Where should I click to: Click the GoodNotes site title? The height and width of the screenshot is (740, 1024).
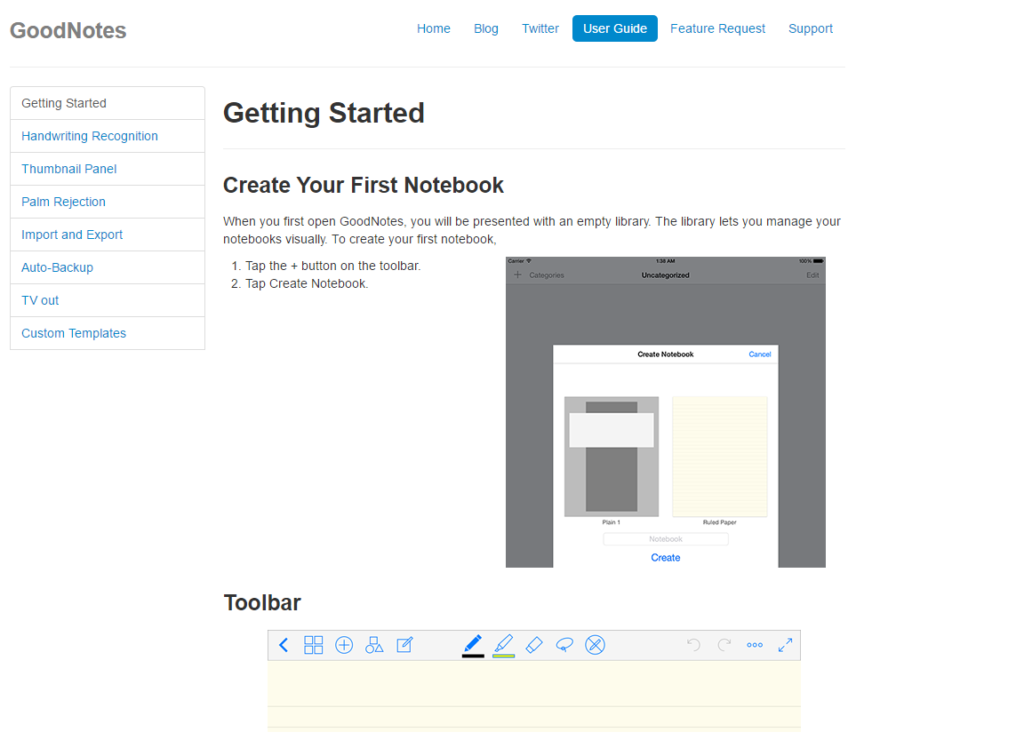click(x=68, y=30)
